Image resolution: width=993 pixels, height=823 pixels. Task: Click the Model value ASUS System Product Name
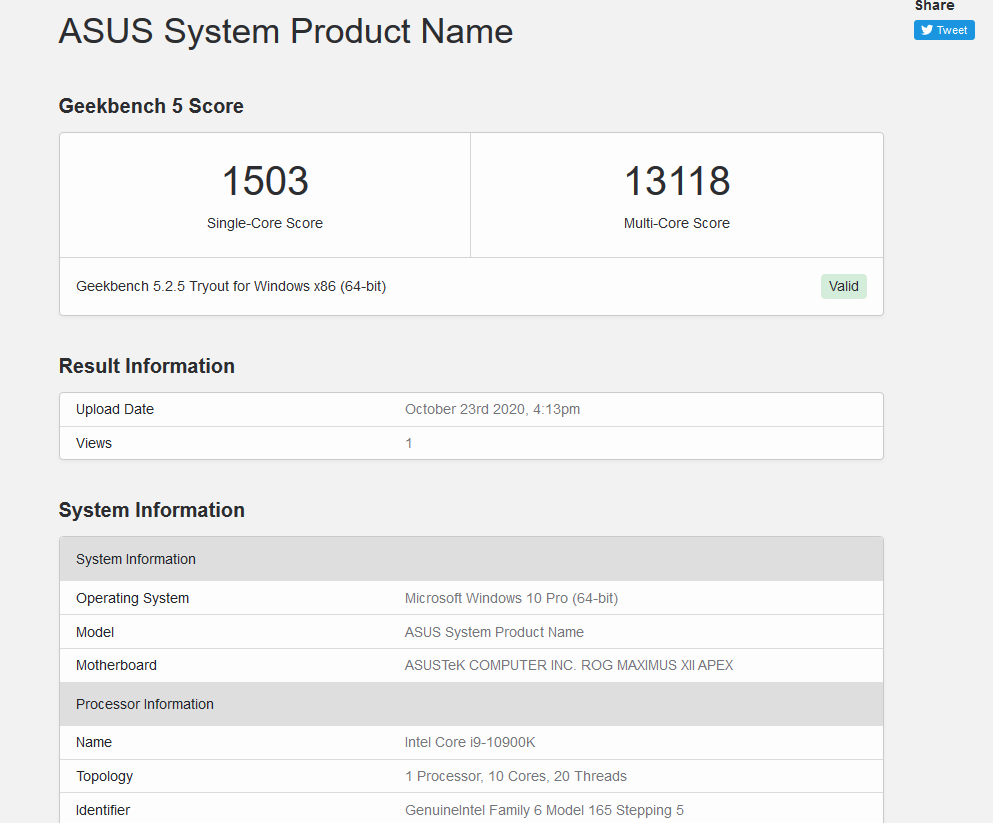click(494, 632)
